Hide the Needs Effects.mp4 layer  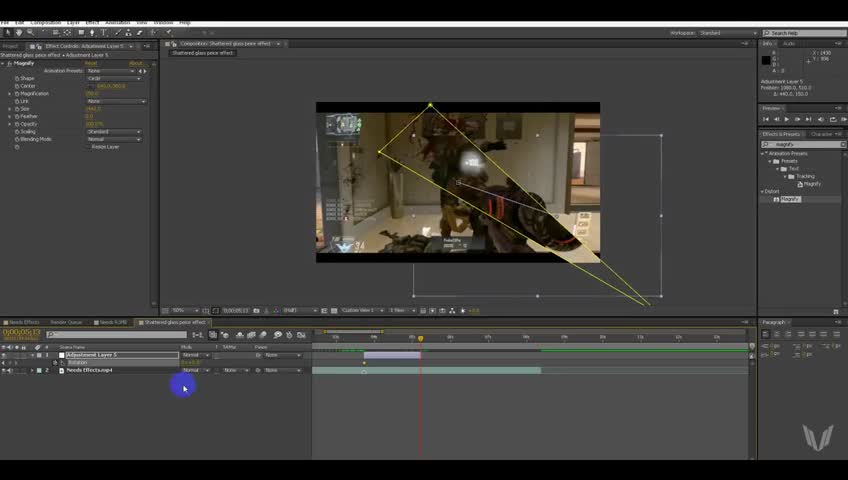point(4,370)
